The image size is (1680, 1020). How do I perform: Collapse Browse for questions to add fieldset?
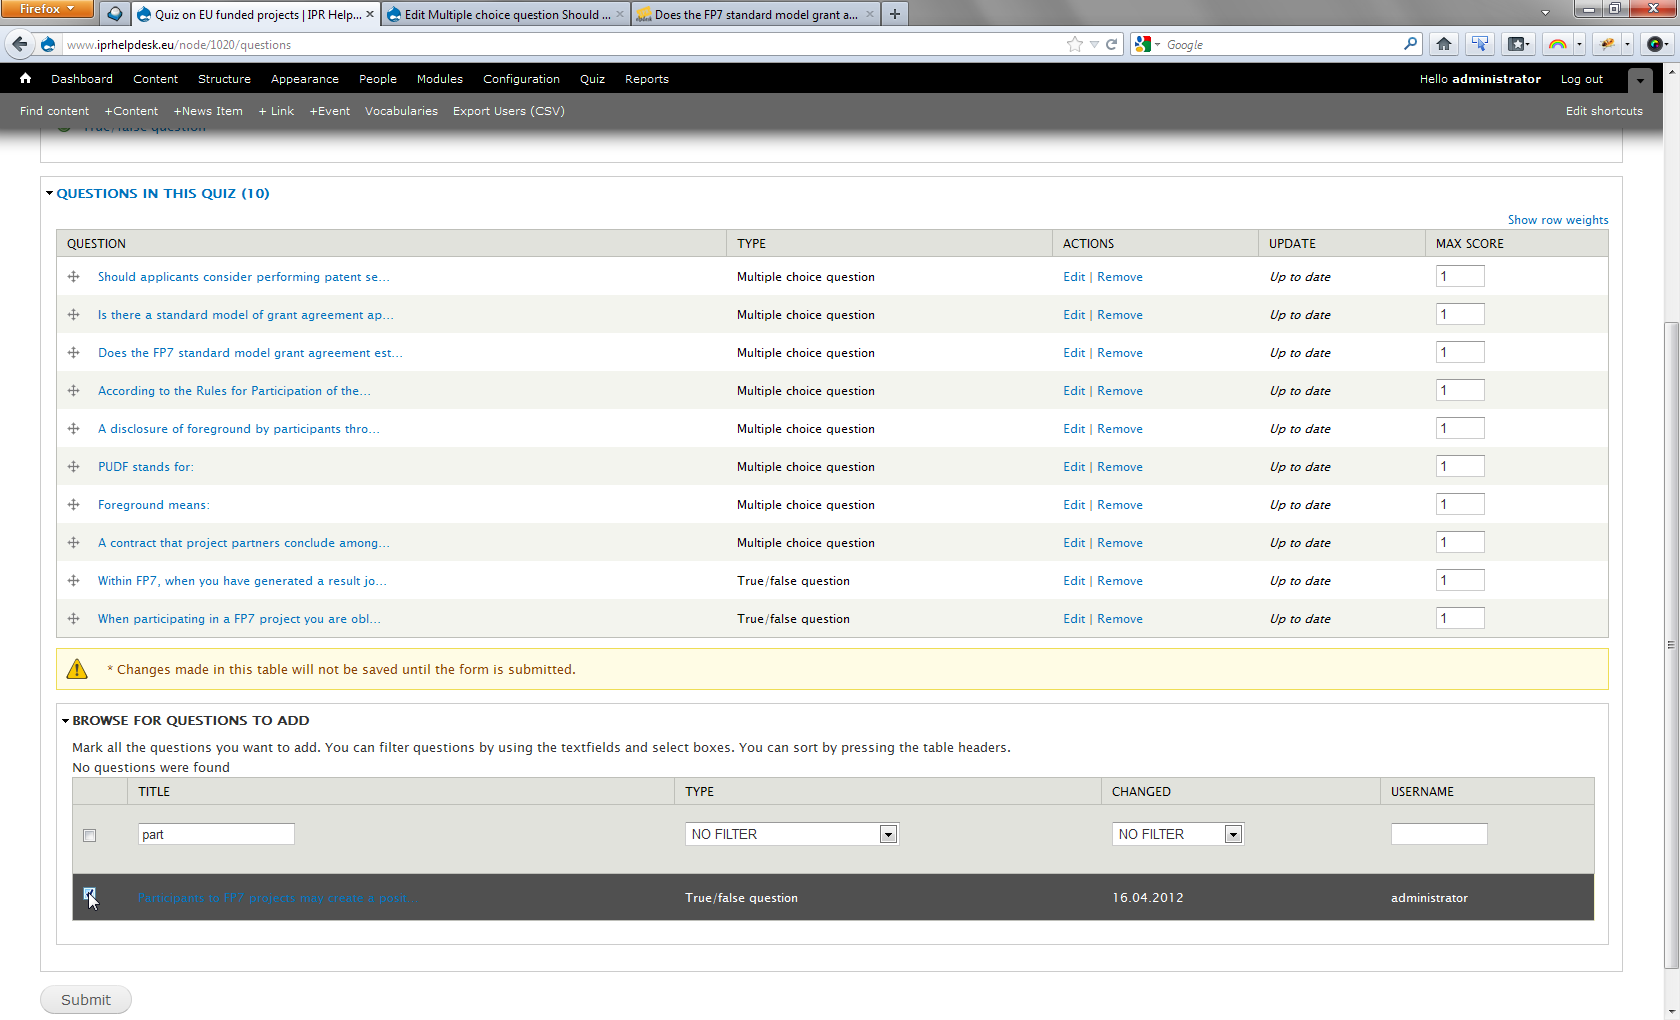191,720
